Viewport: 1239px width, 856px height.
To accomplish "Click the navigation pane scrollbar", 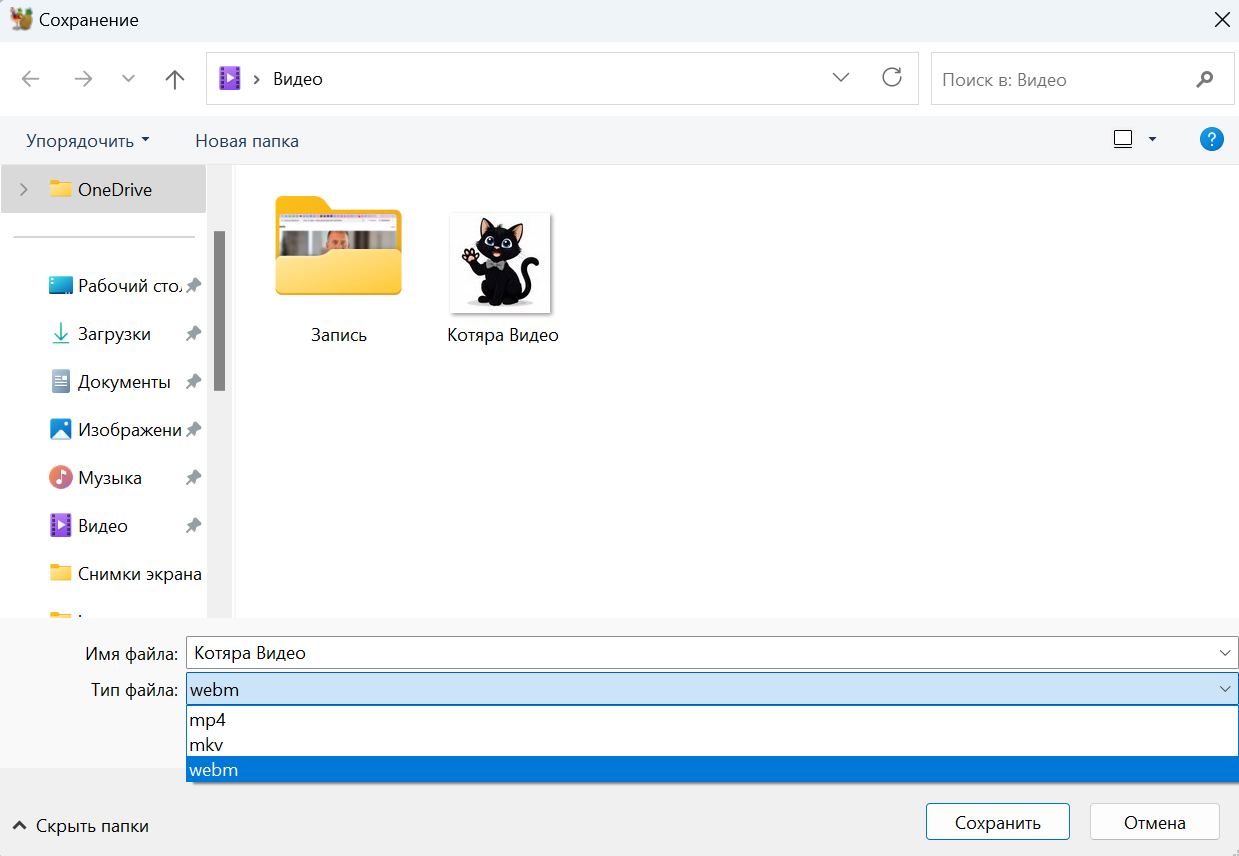I will (220, 310).
